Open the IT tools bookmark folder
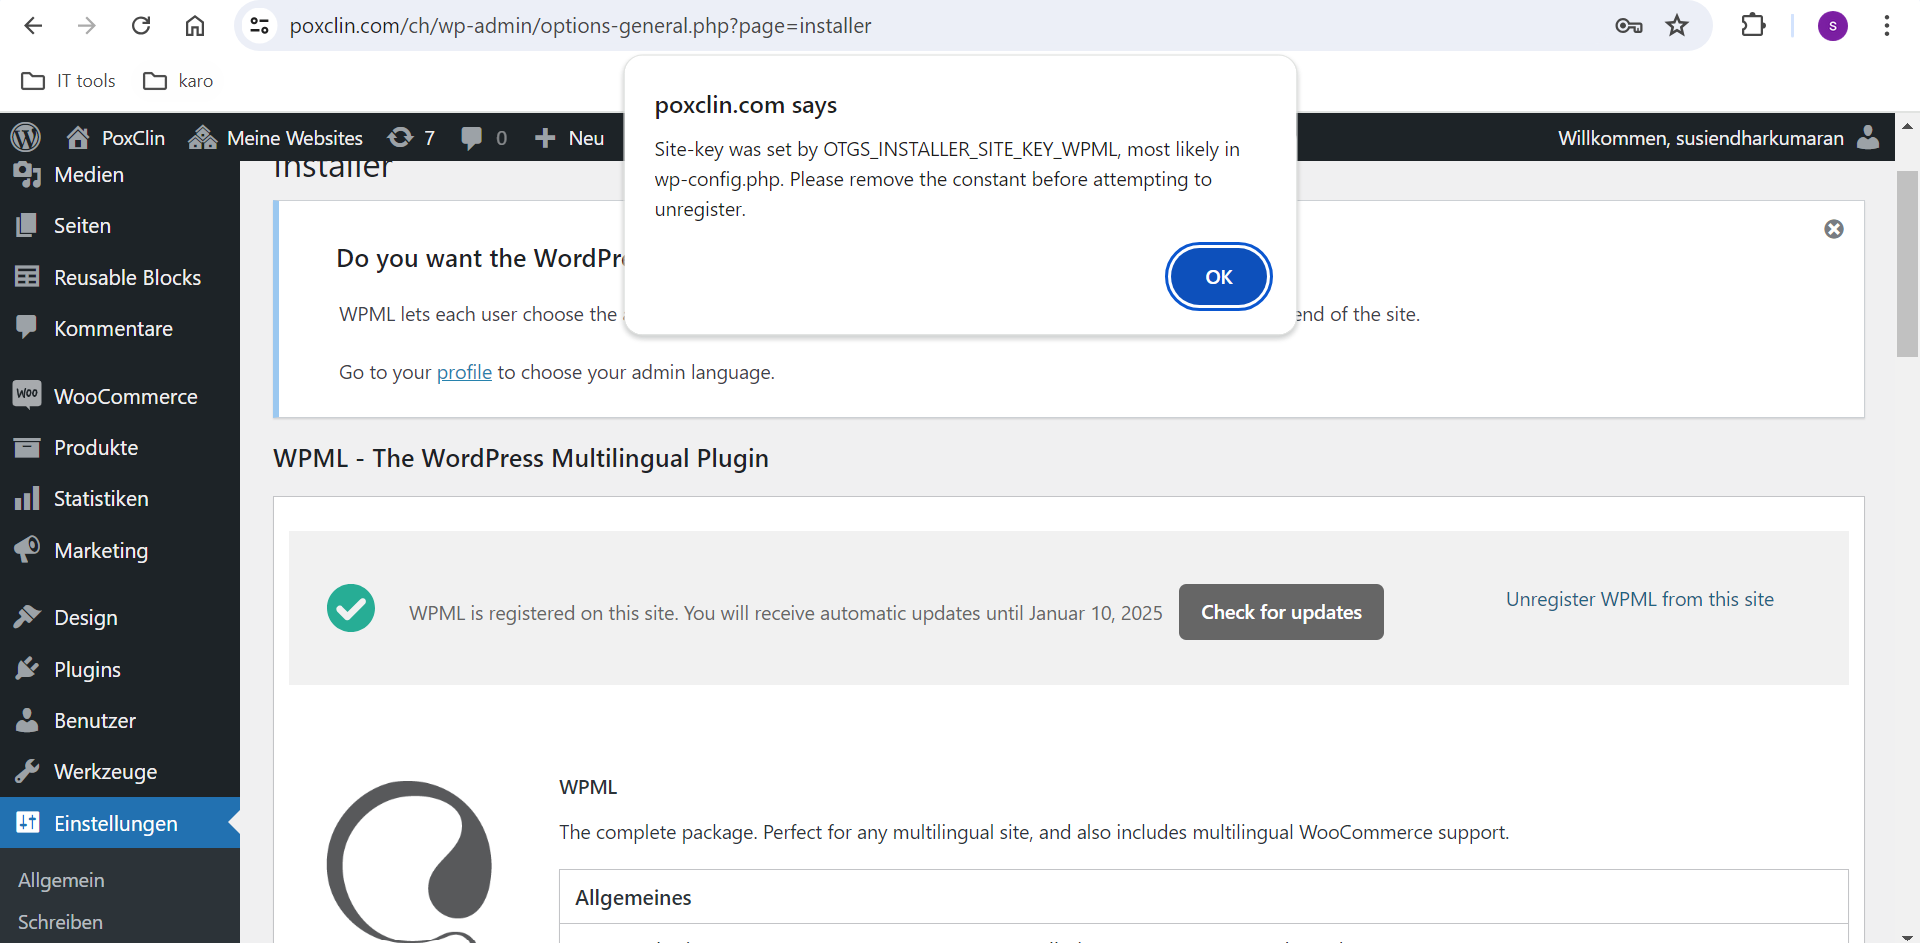 coord(68,81)
